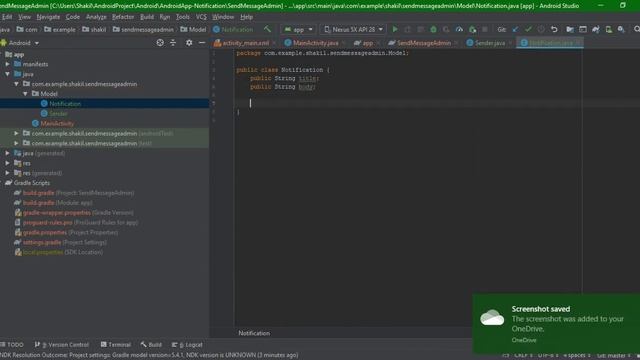Open the Refactor menu

[x=123, y=17]
